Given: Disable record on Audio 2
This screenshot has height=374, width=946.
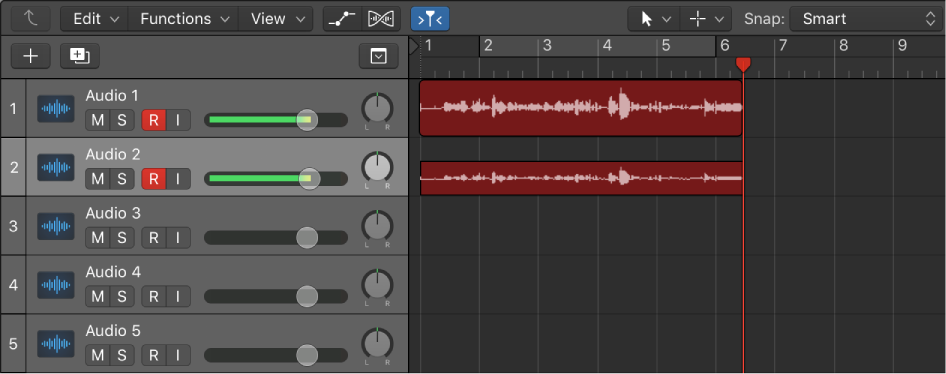Looking at the screenshot, I should click(x=154, y=179).
